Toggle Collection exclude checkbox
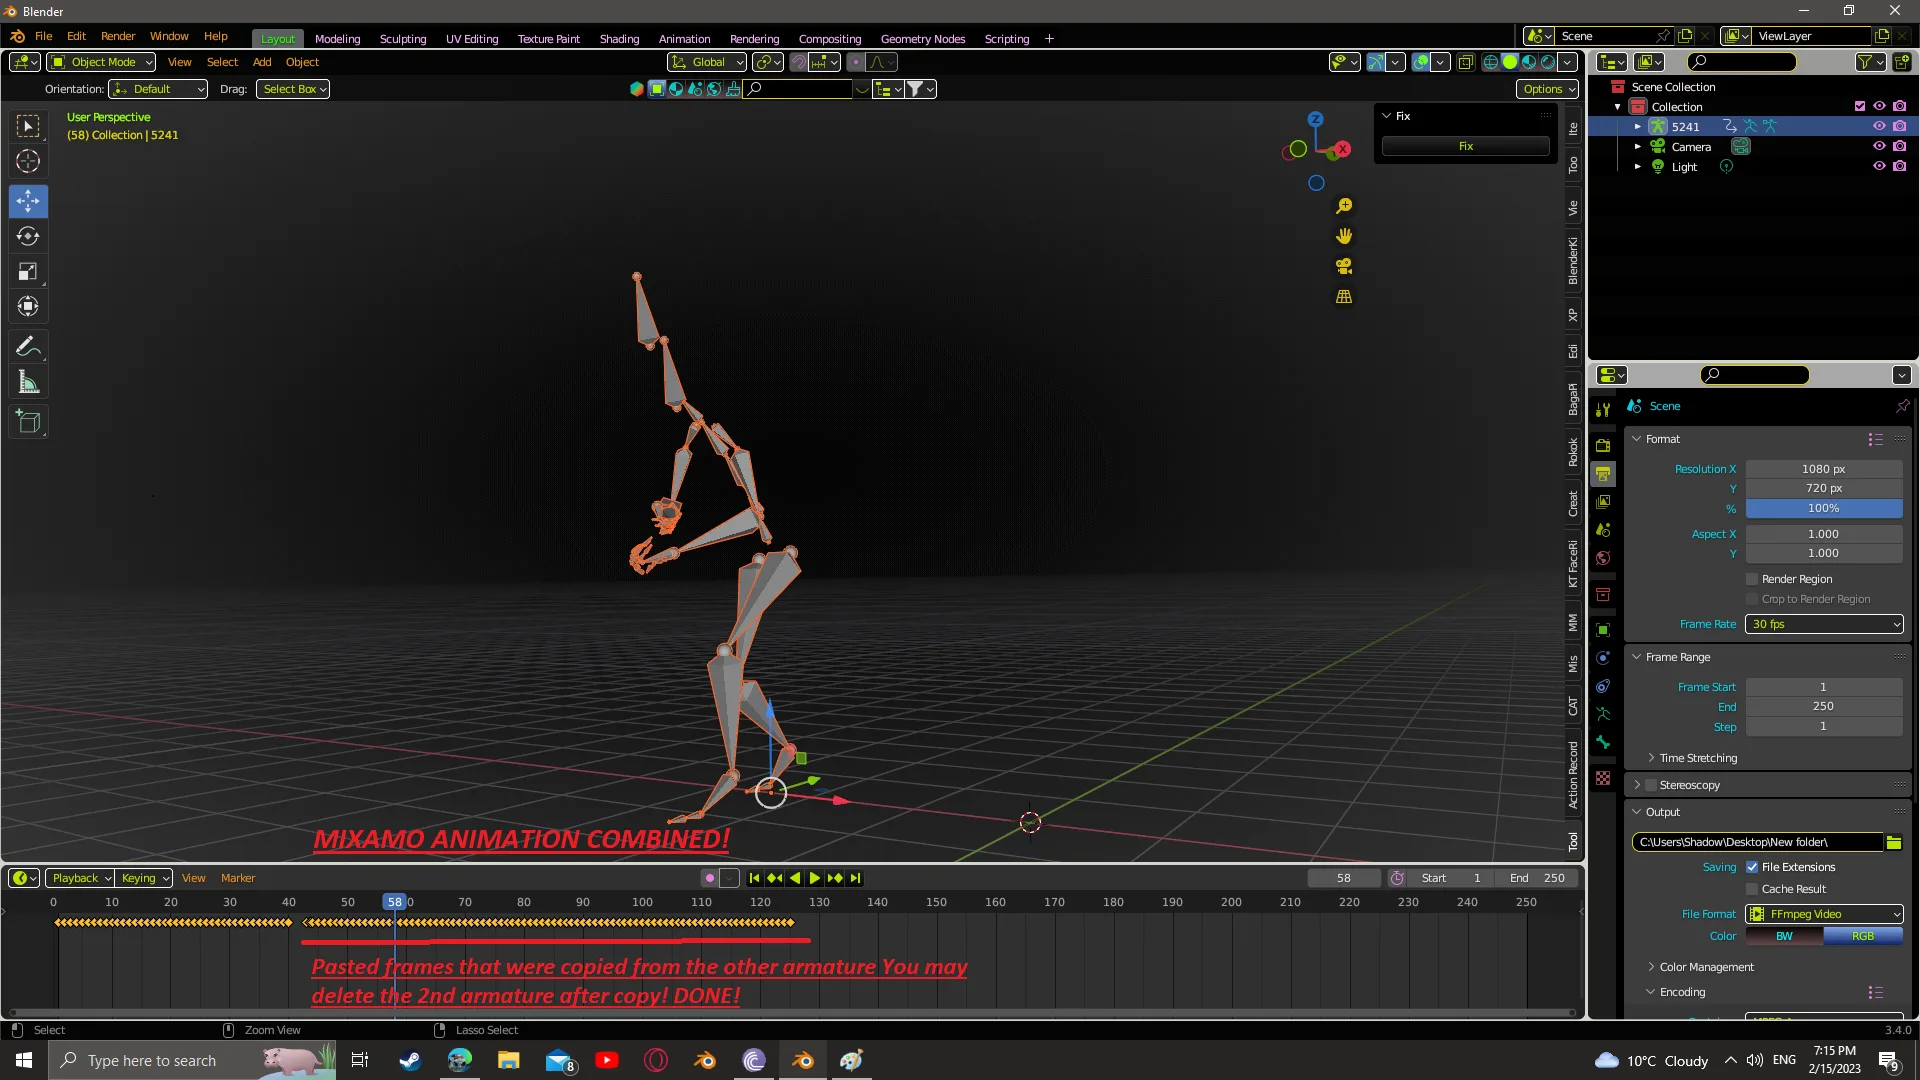The width and height of the screenshot is (1920, 1080). (1860, 107)
